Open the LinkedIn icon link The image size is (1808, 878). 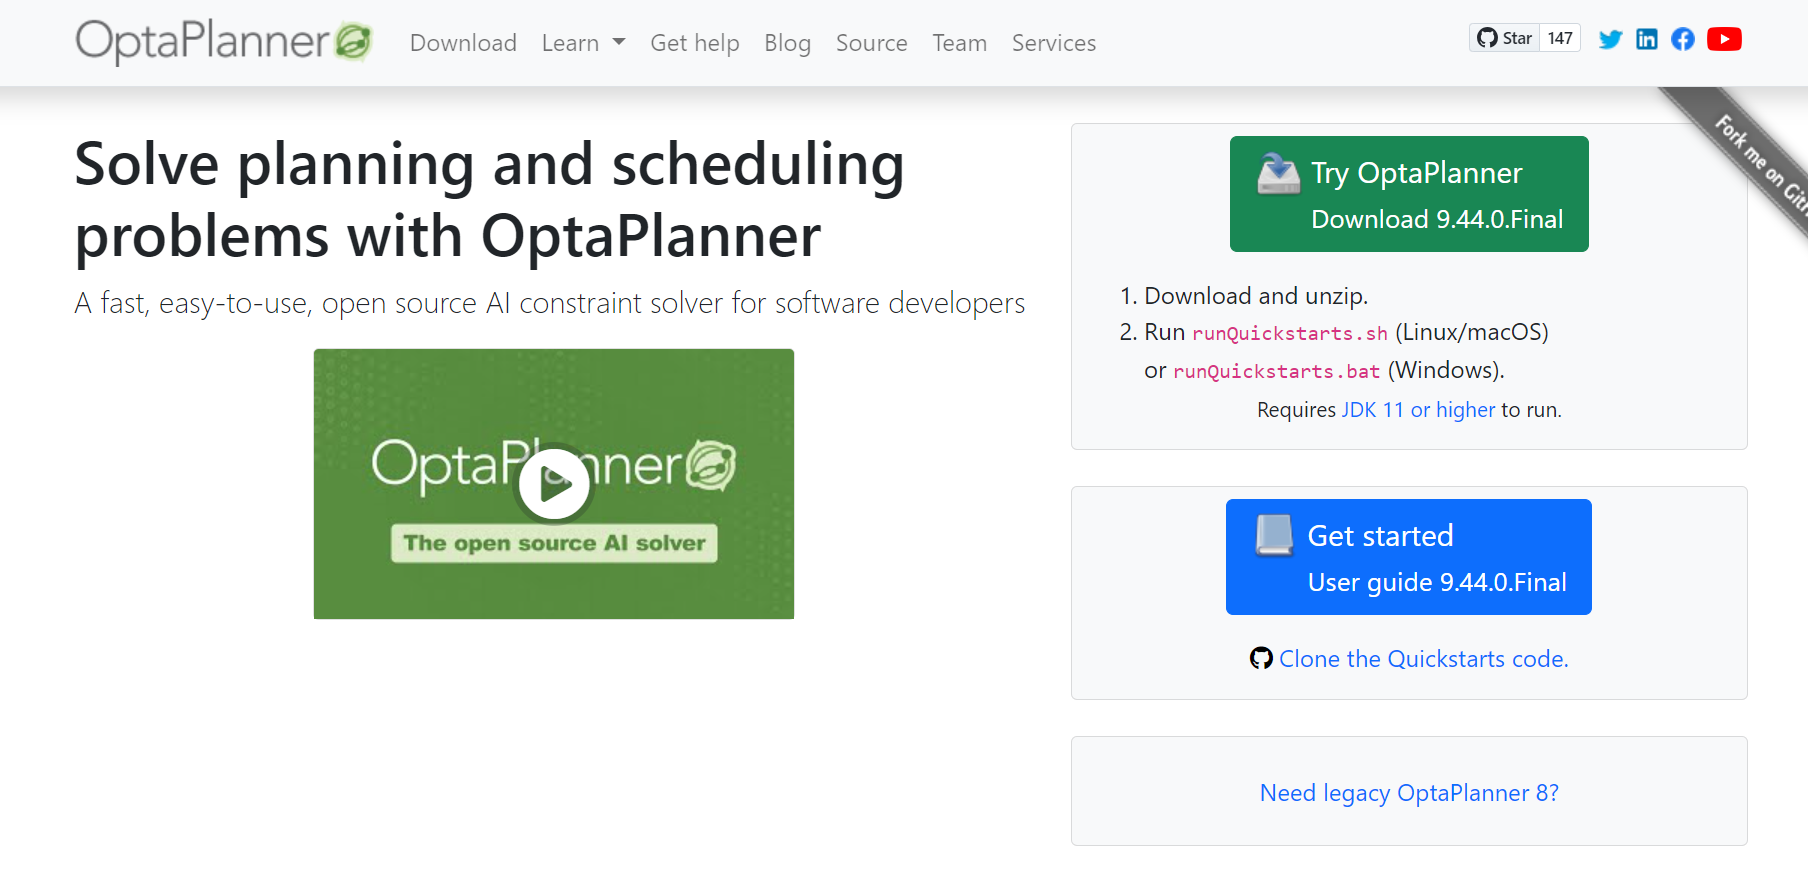pyautogui.click(x=1647, y=39)
